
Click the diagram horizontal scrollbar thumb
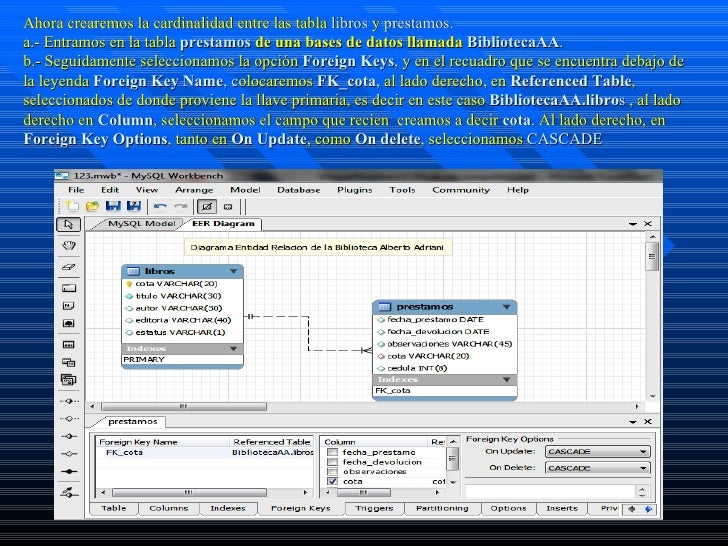coord(184,407)
